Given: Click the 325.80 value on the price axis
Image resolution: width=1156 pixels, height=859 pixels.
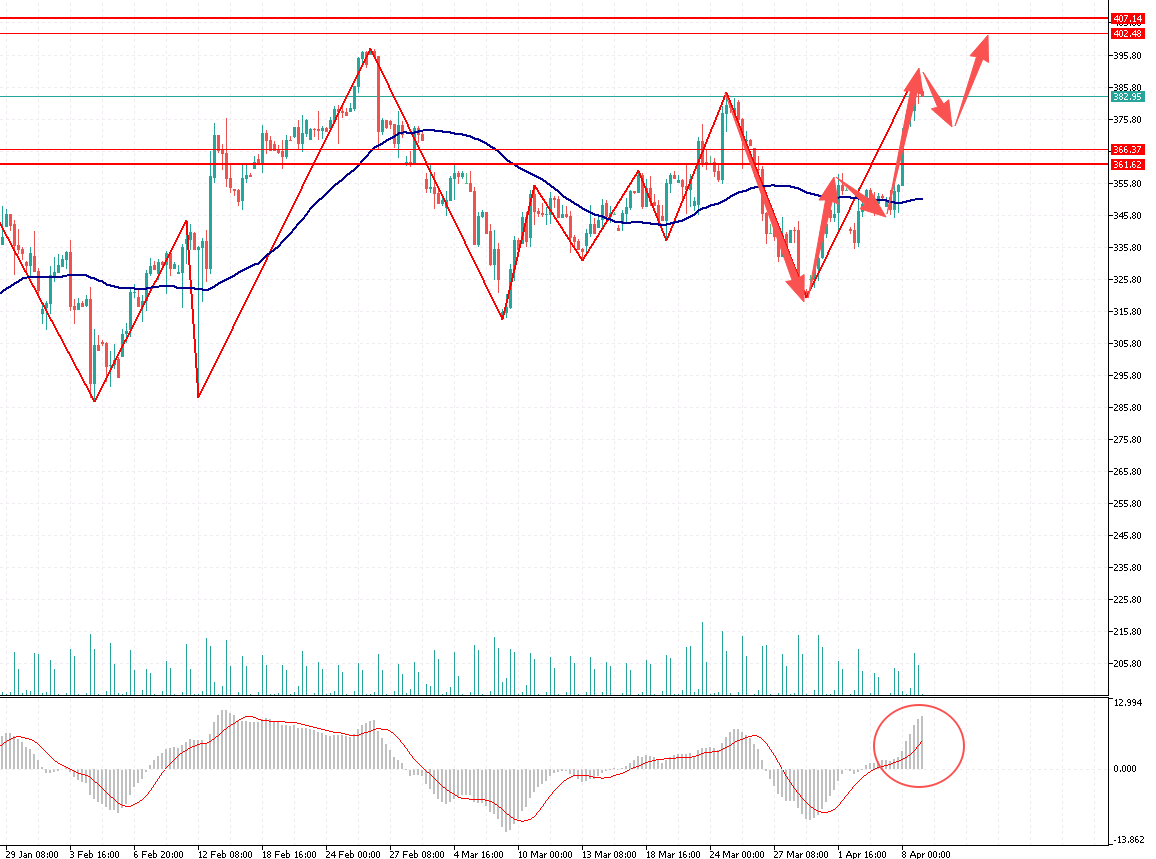Looking at the screenshot, I should click(1127, 279).
